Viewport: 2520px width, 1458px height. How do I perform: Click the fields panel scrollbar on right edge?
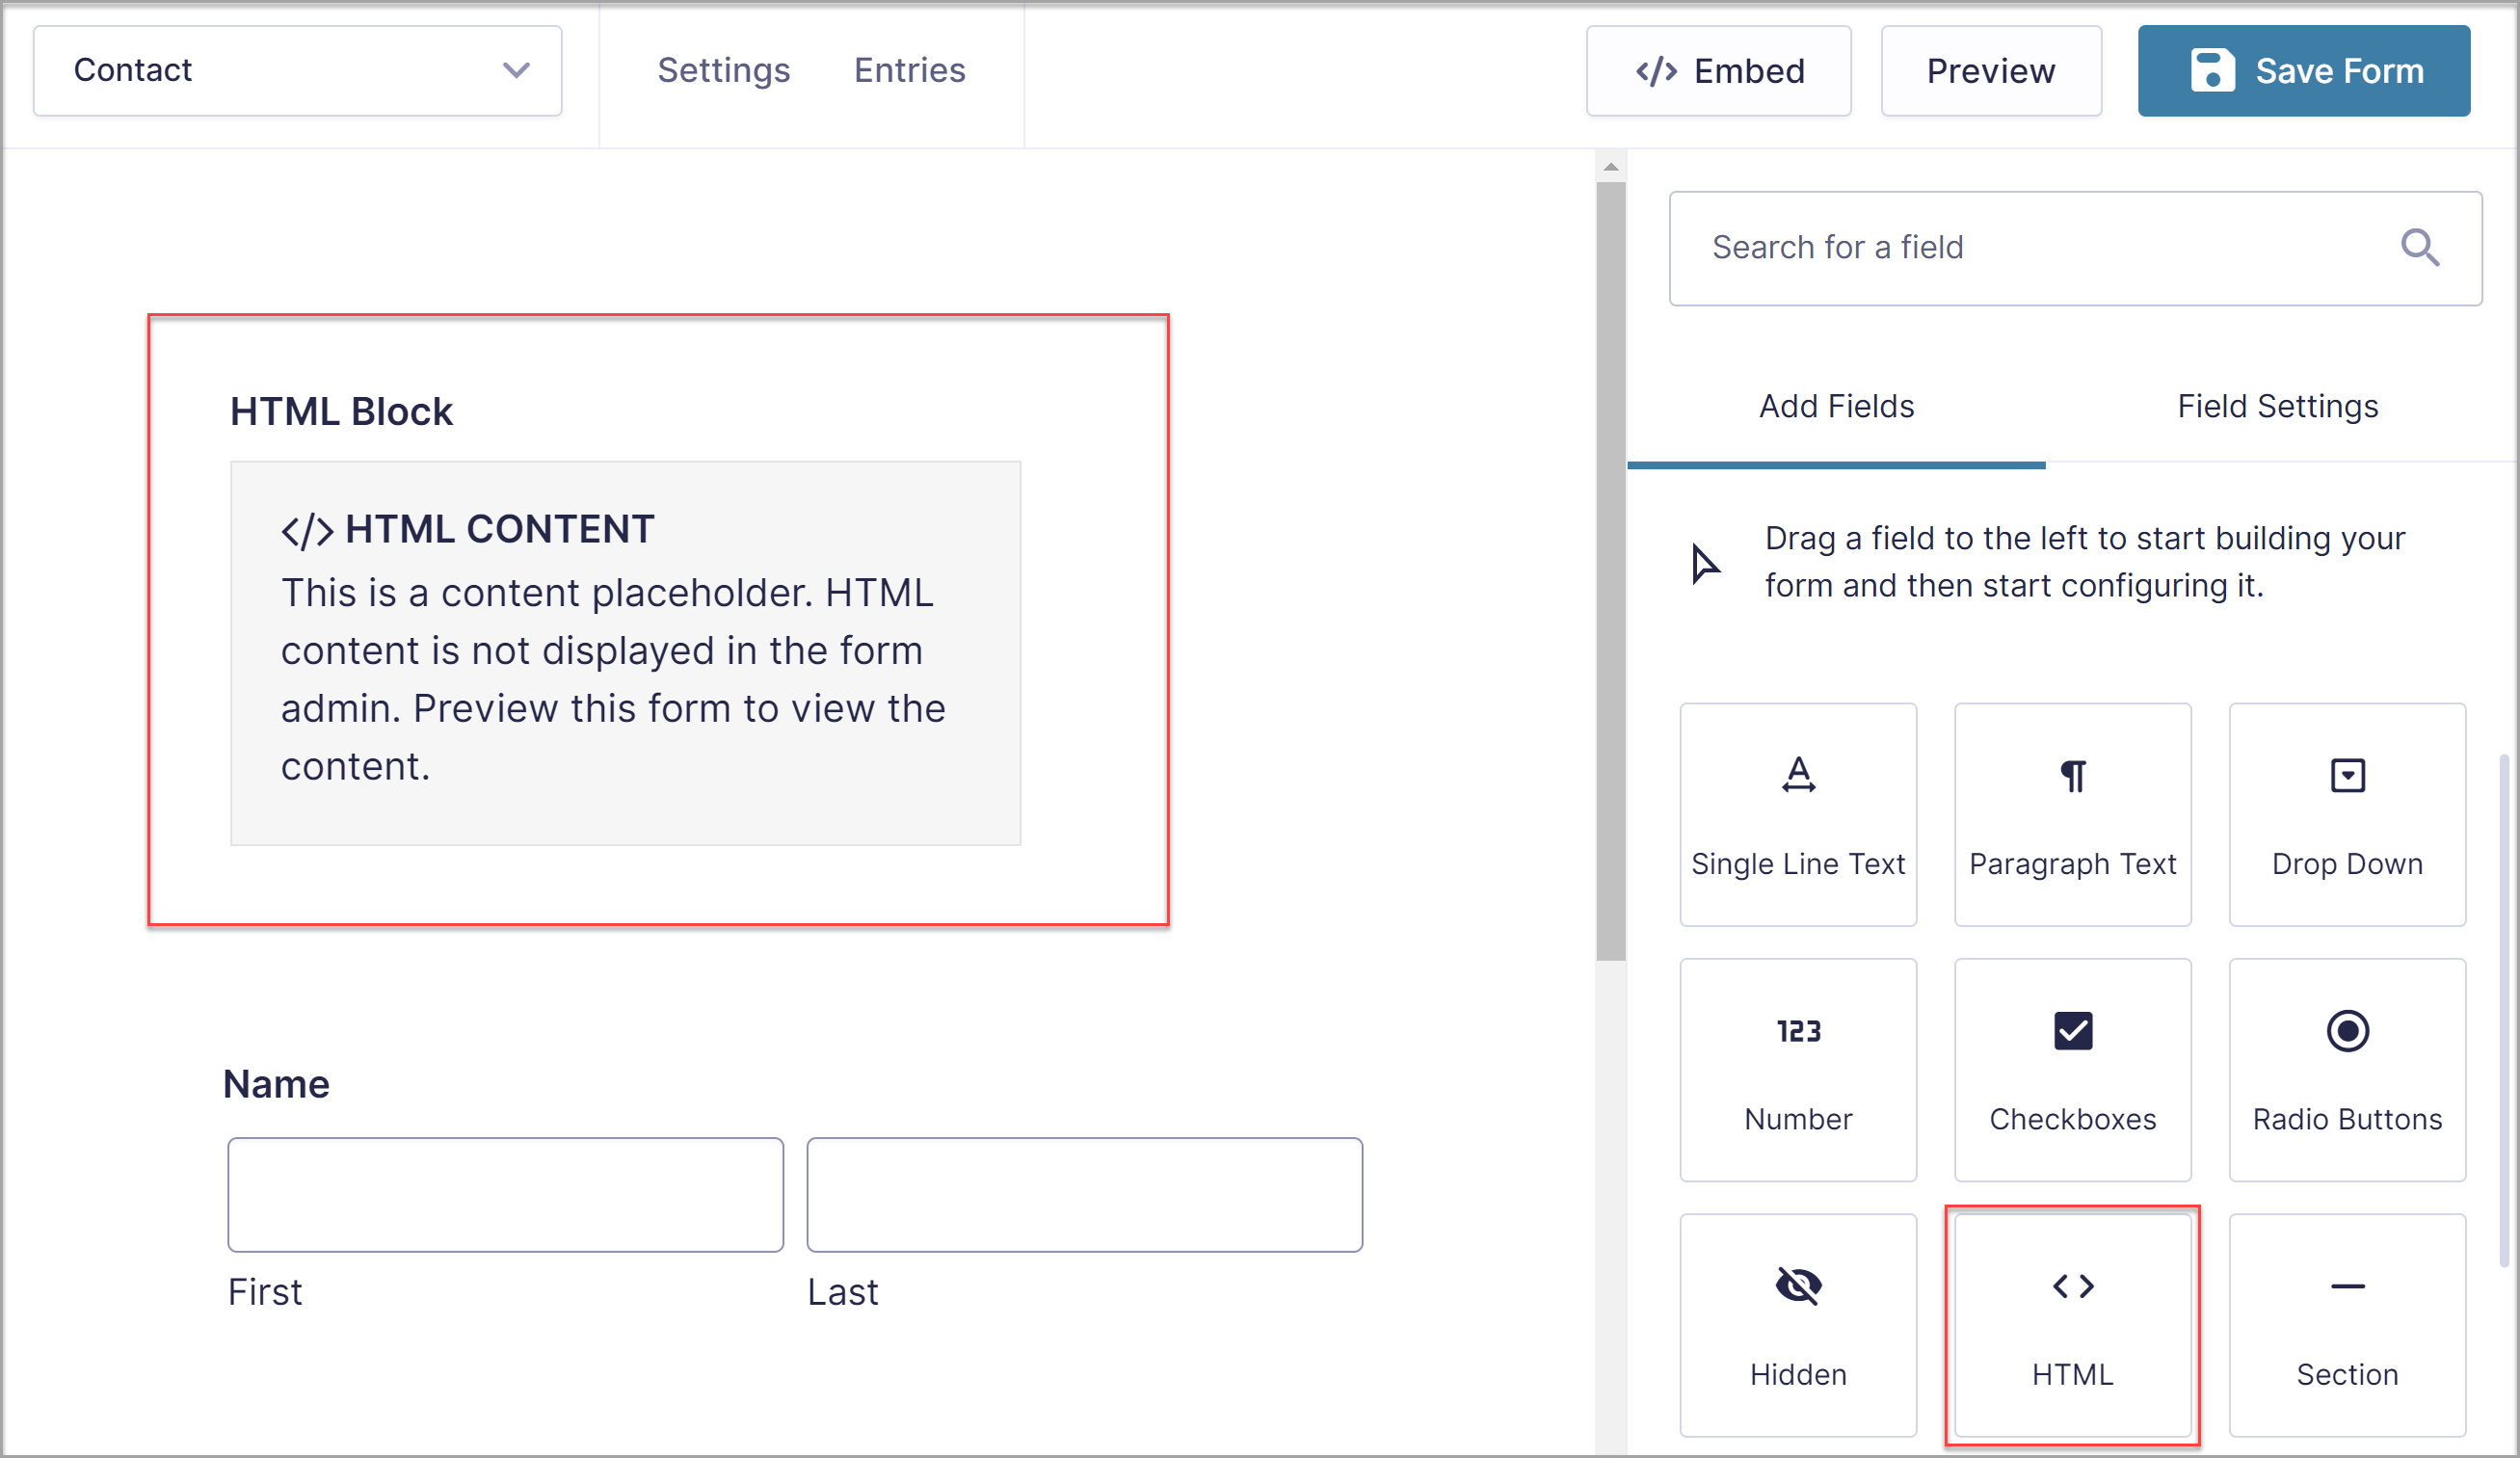[x=2504, y=1010]
